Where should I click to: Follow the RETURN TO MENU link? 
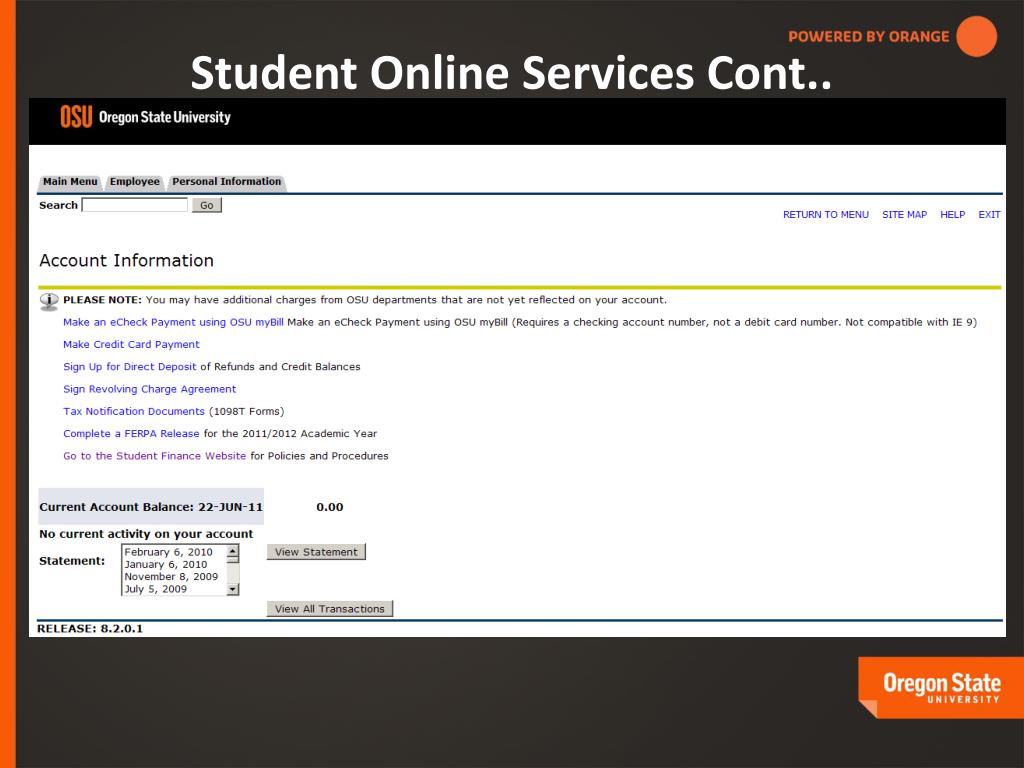point(825,214)
